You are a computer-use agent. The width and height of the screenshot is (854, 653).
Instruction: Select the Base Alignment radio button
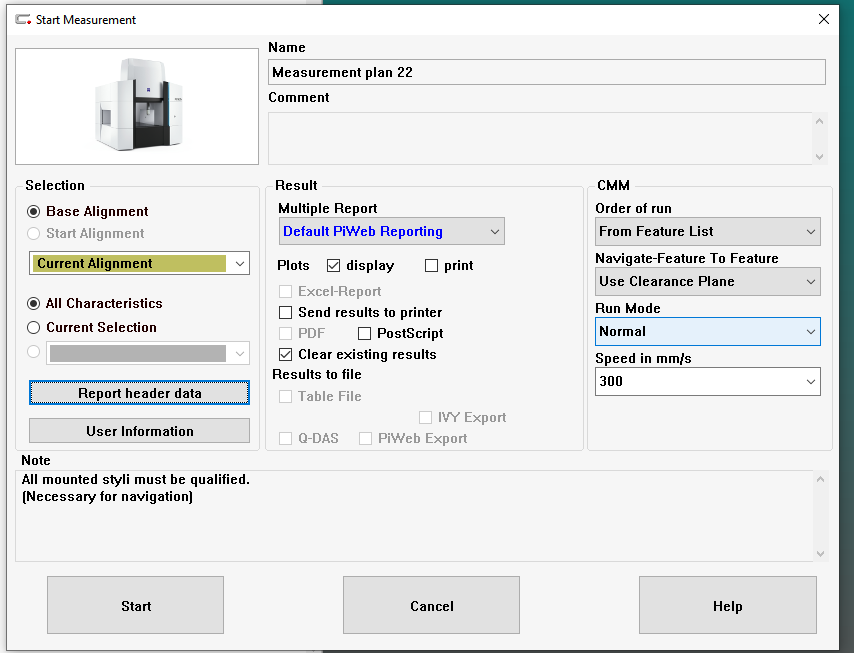pos(35,212)
